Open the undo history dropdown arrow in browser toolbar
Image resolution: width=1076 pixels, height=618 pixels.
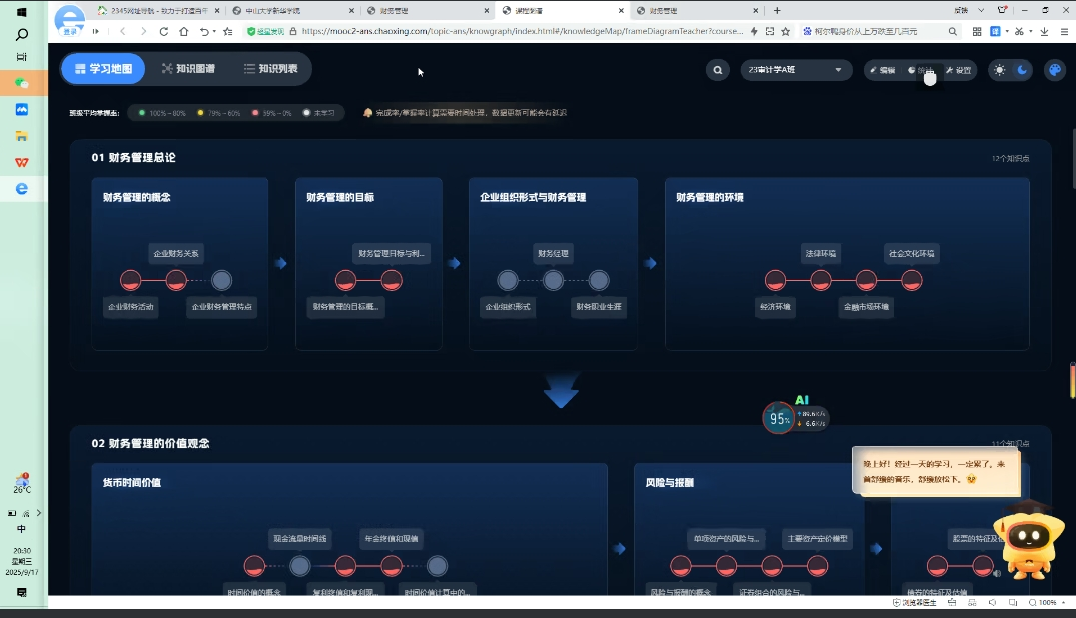click(216, 31)
